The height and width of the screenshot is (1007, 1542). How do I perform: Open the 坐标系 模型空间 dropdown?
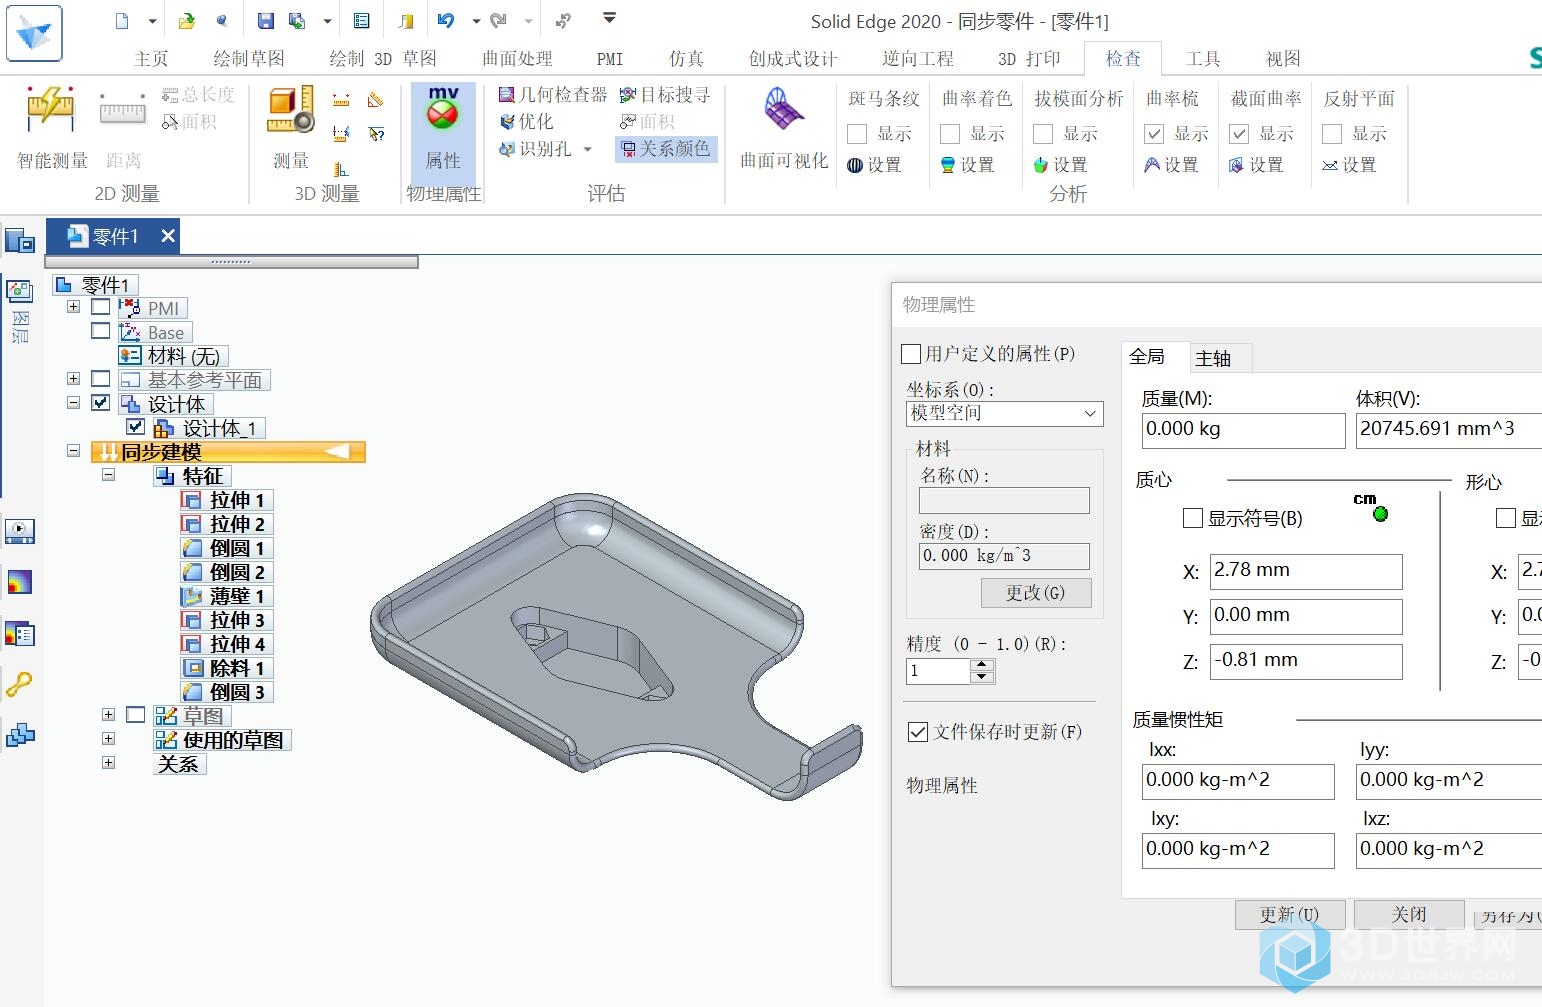[1004, 413]
